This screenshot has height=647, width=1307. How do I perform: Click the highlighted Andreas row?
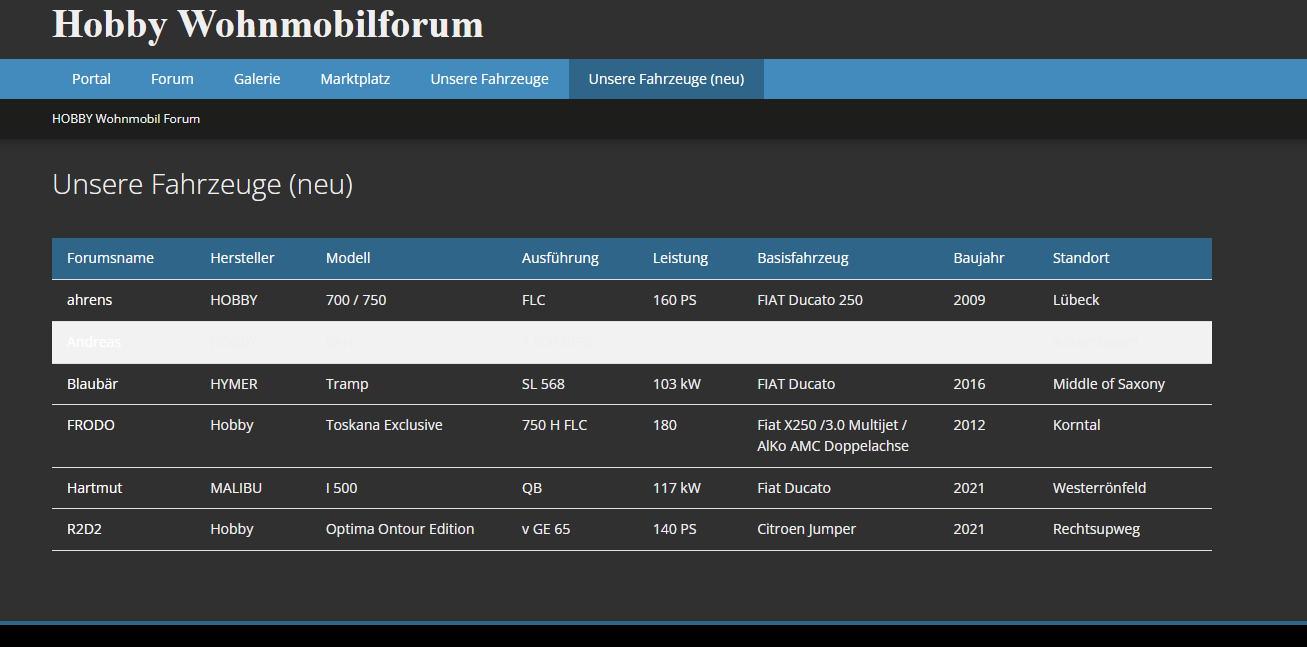coord(94,342)
